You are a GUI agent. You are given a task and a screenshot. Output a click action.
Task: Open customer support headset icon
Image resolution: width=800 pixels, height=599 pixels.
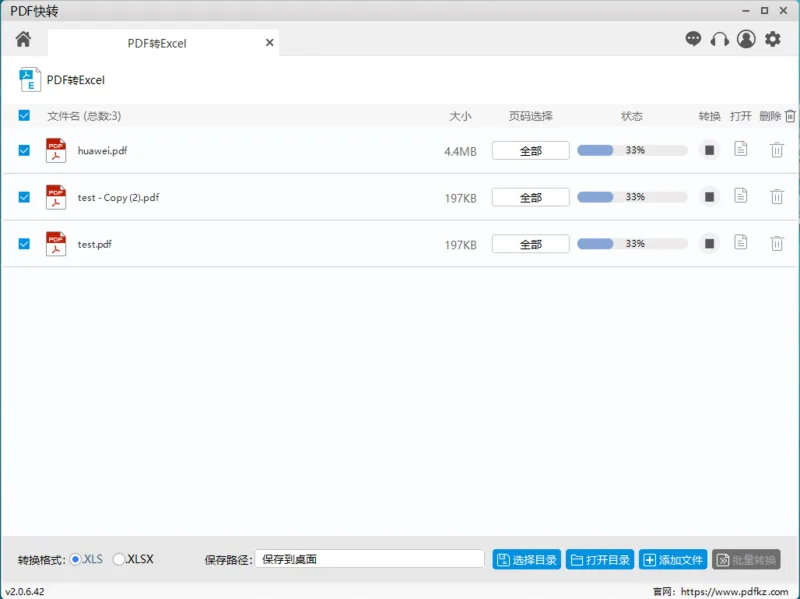coord(719,39)
